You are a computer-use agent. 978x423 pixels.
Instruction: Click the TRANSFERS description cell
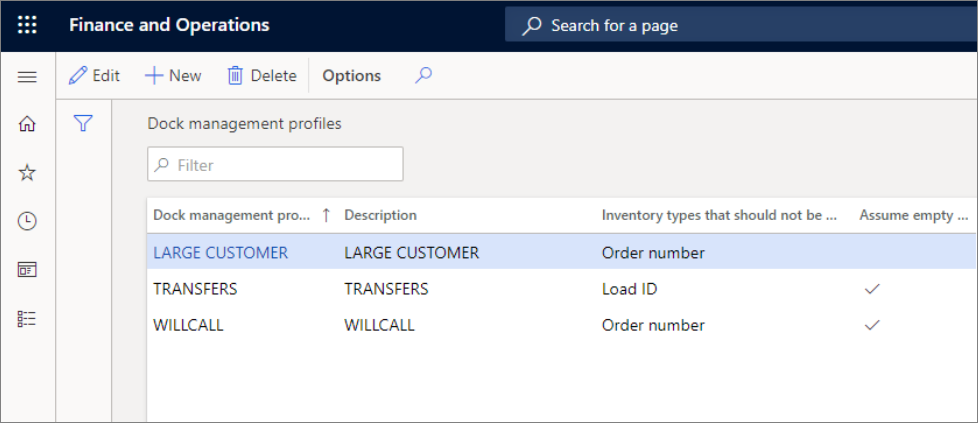(386, 289)
